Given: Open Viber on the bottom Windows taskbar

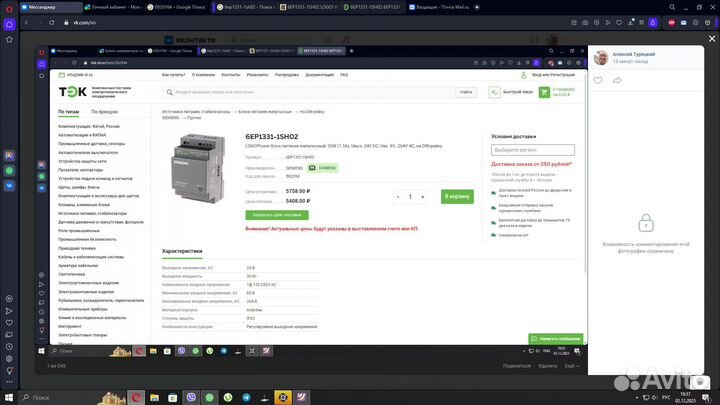Looking at the screenshot, I should click(191, 397).
